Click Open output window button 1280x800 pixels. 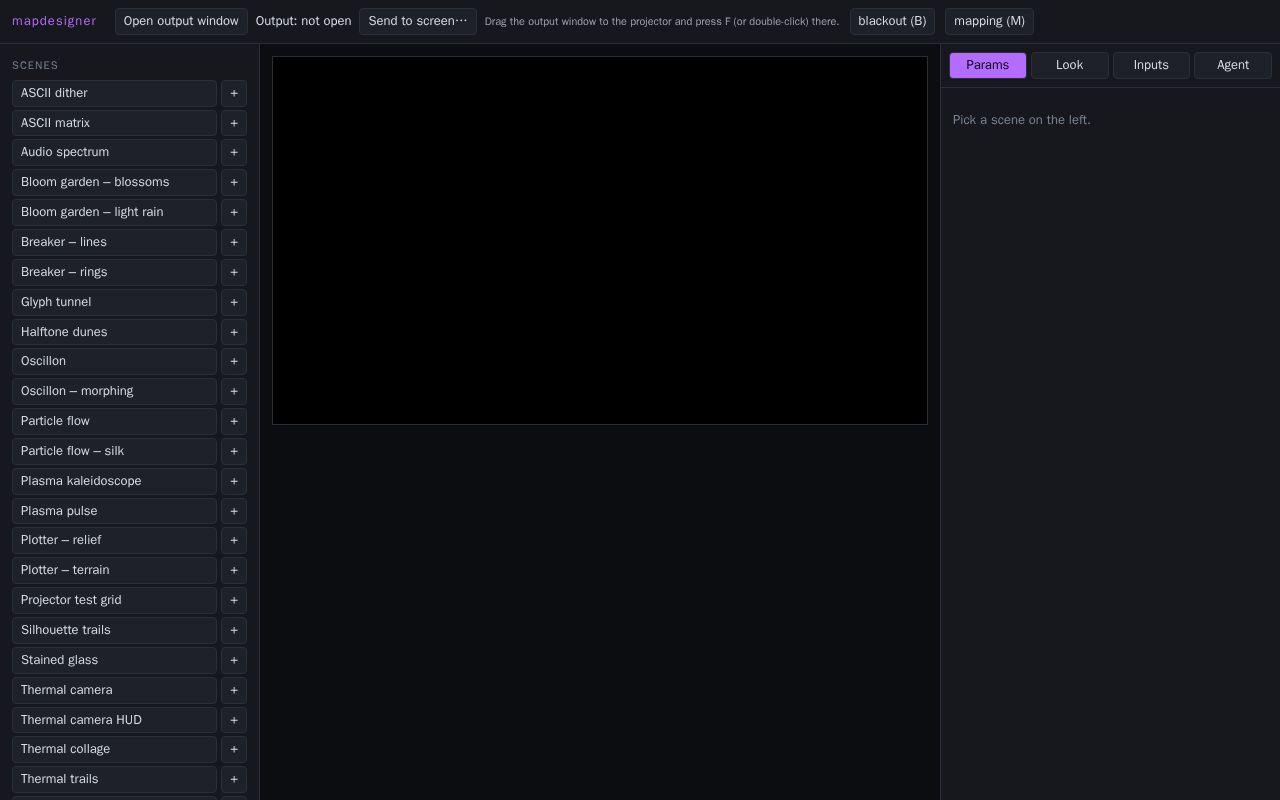point(181,21)
